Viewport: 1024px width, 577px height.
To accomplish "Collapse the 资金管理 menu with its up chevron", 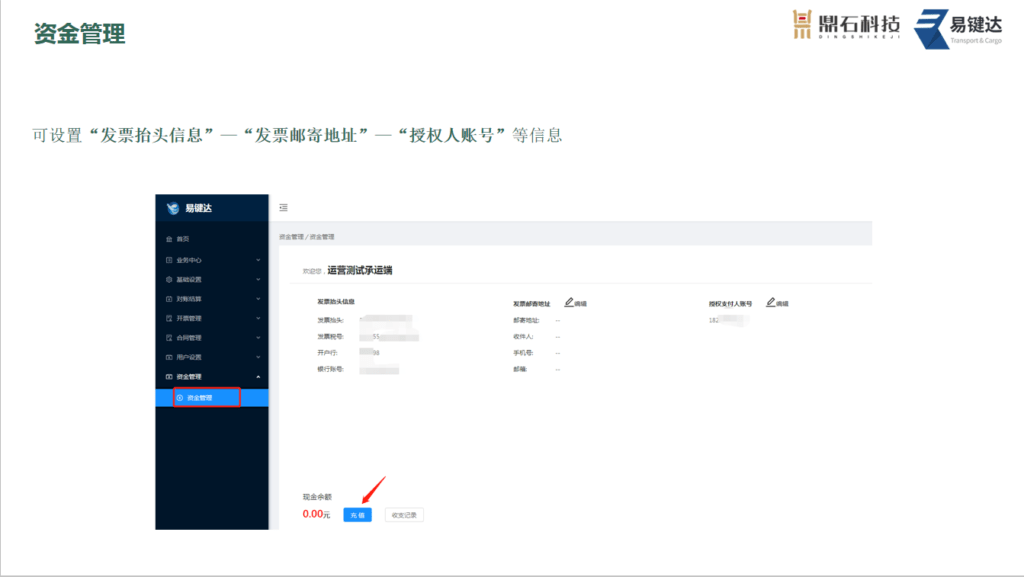I will 258,377.
